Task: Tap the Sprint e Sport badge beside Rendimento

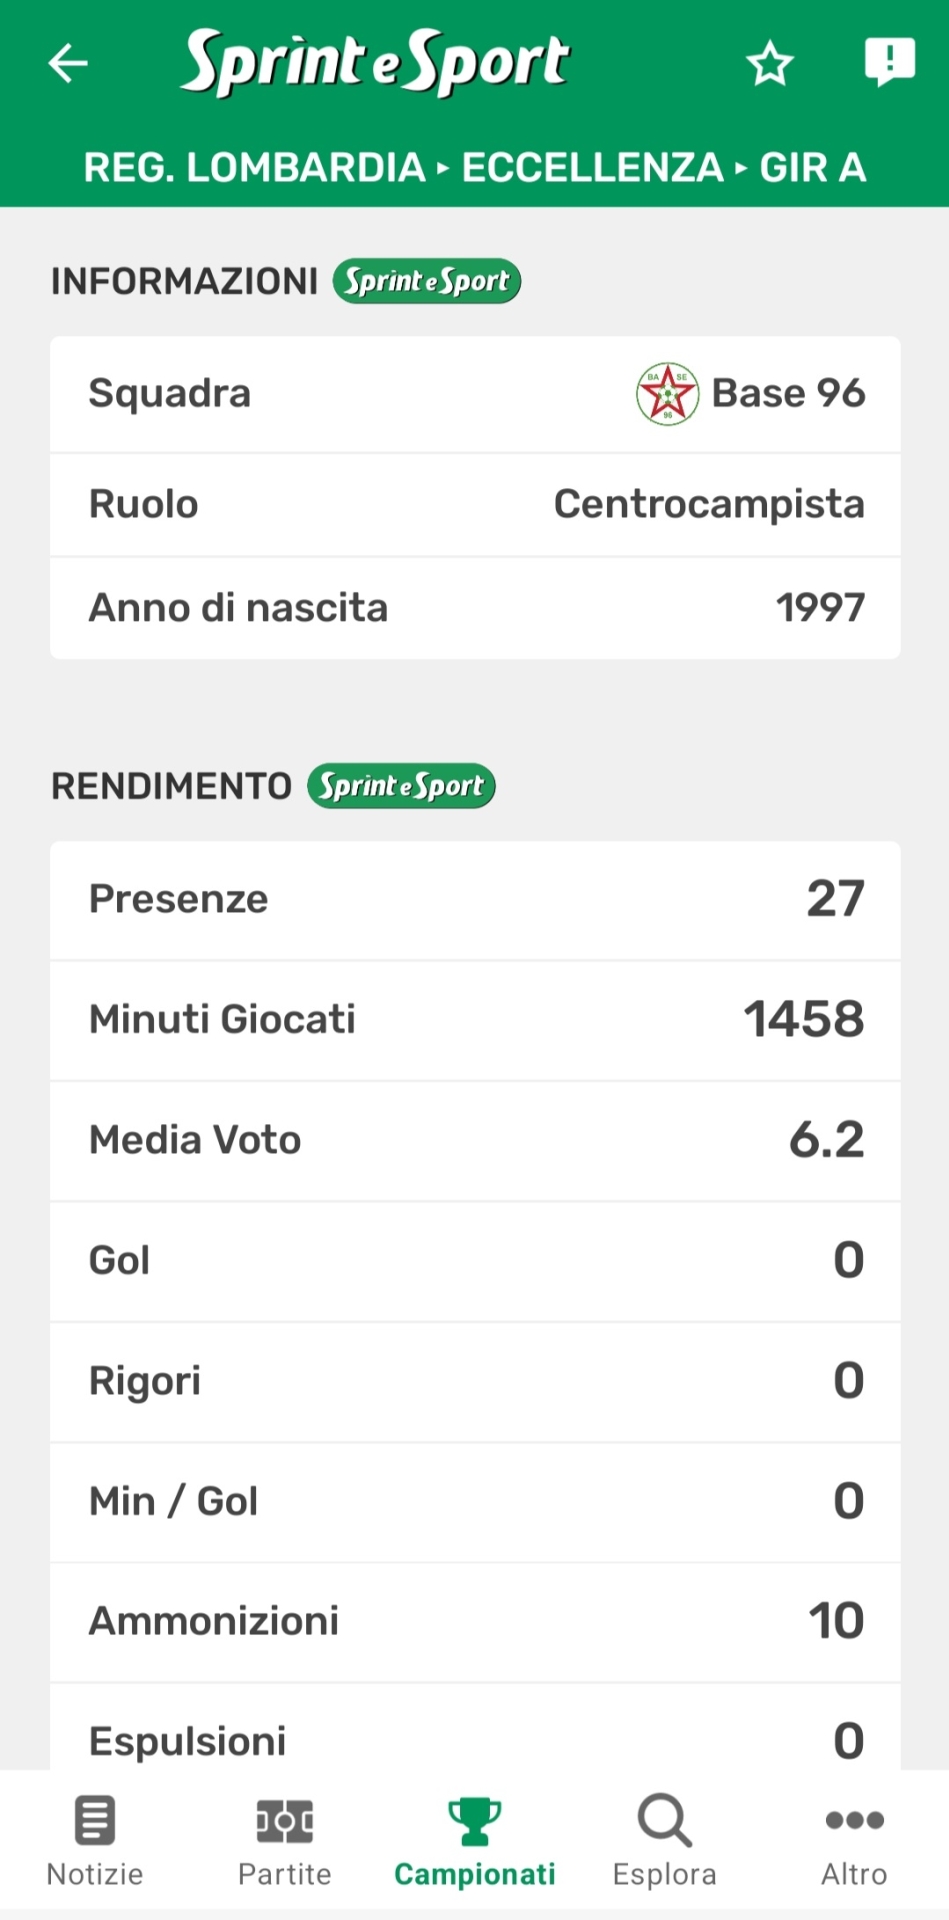Action: click(x=401, y=786)
